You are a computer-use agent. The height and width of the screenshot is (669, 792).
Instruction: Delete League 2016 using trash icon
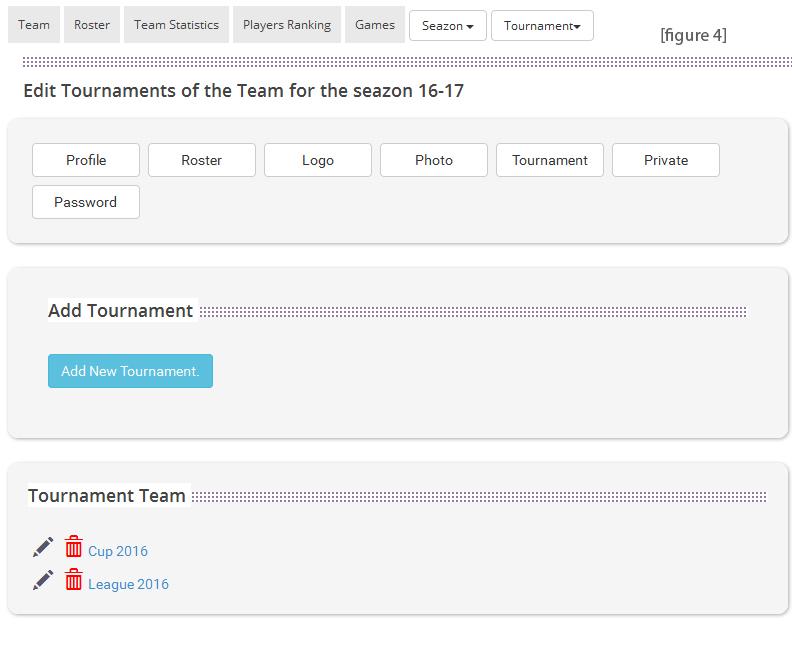74,580
